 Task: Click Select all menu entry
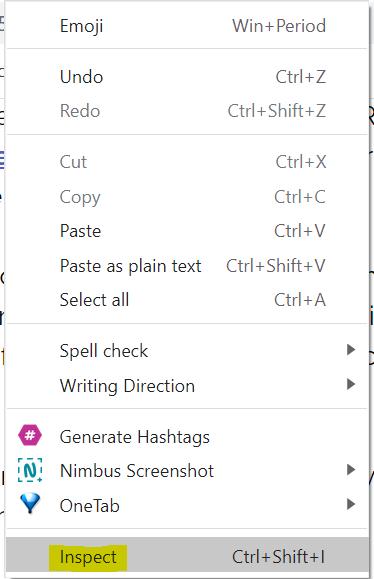[x=187, y=300]
